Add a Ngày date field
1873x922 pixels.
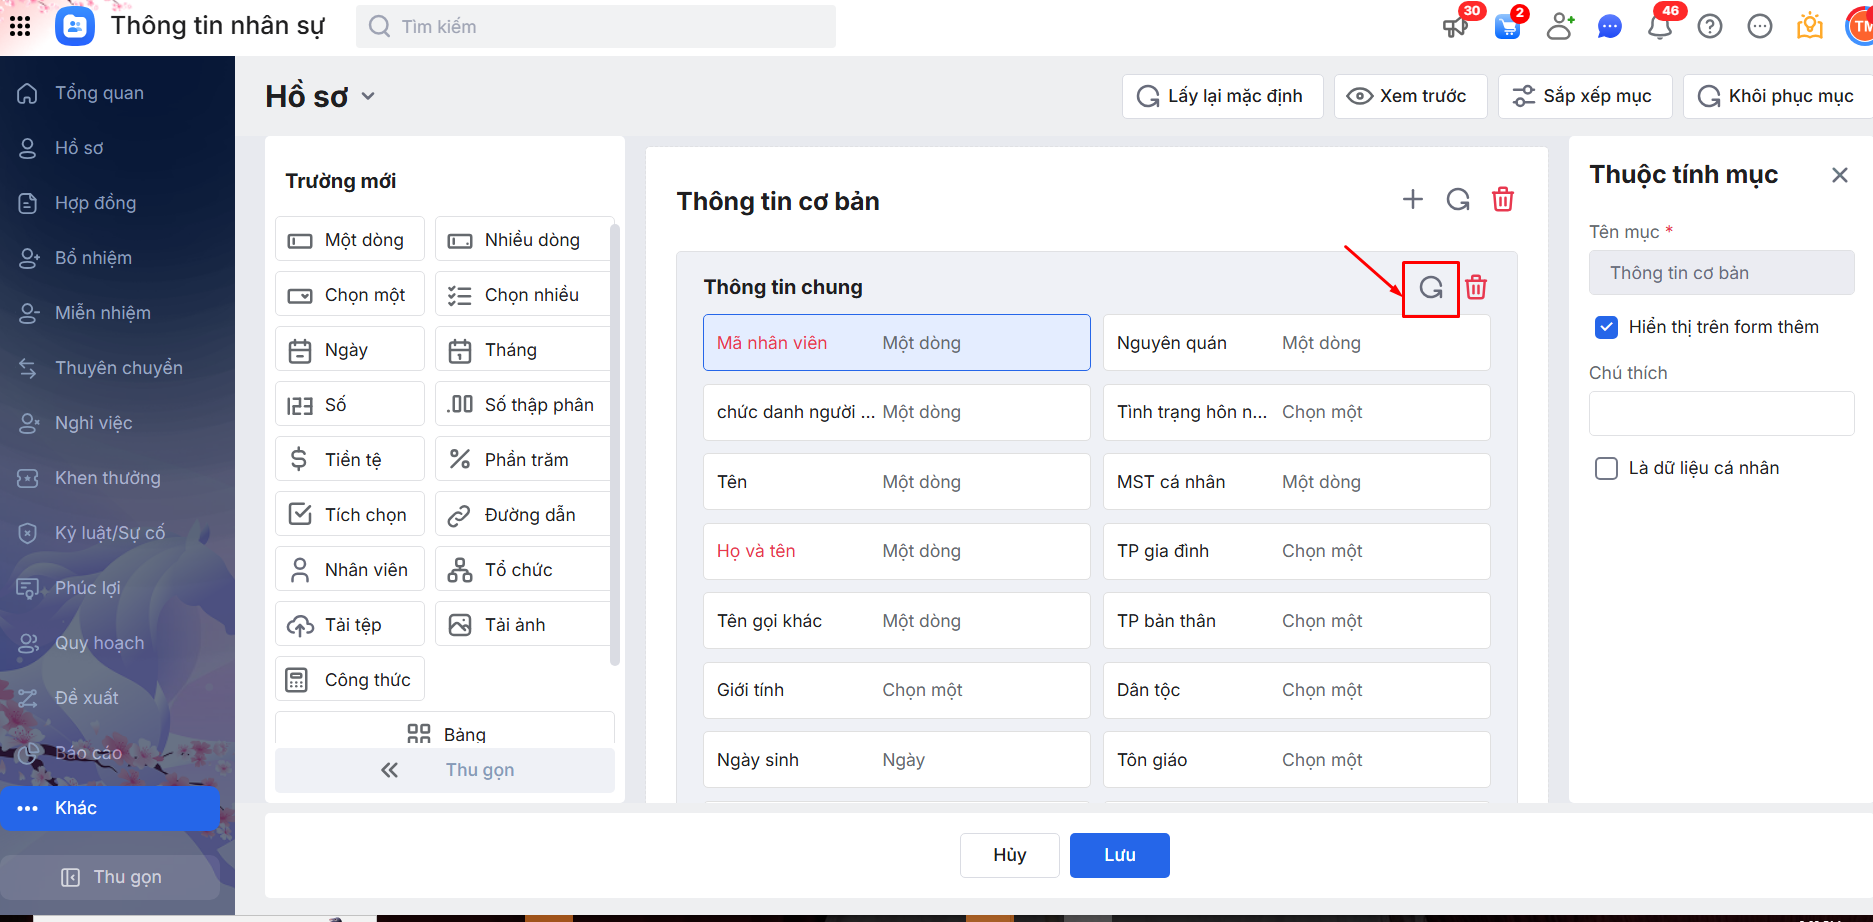(x=350, y=350)
